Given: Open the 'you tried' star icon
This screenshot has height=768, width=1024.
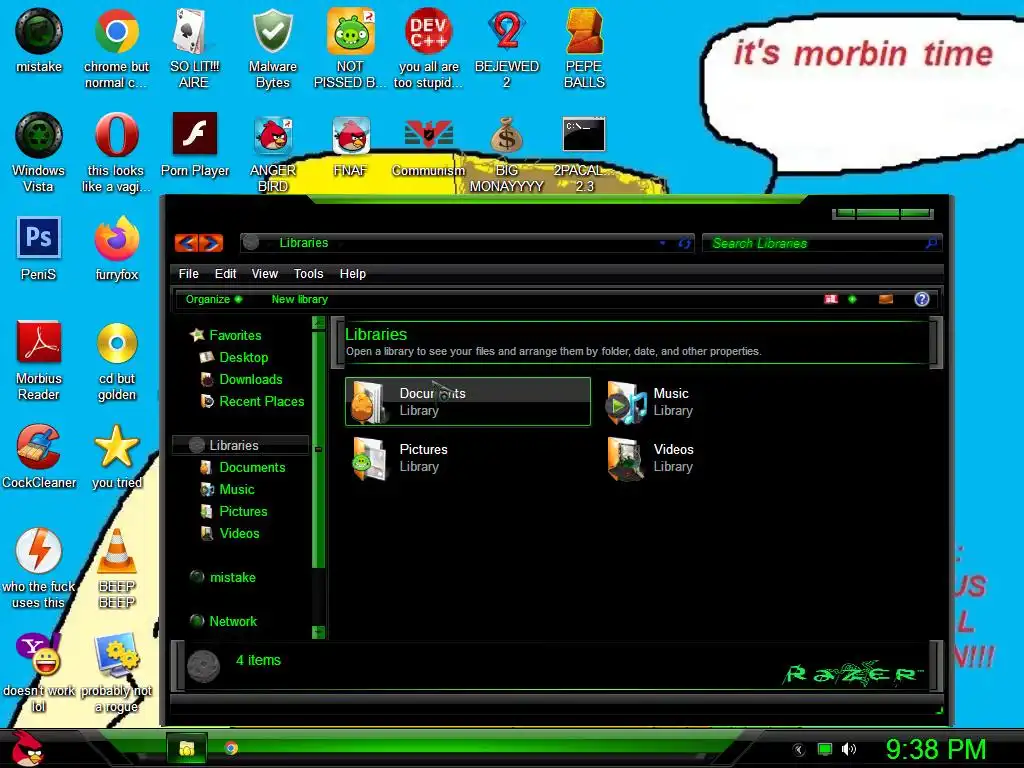Looking at the screenshot, I should [117, 456].
